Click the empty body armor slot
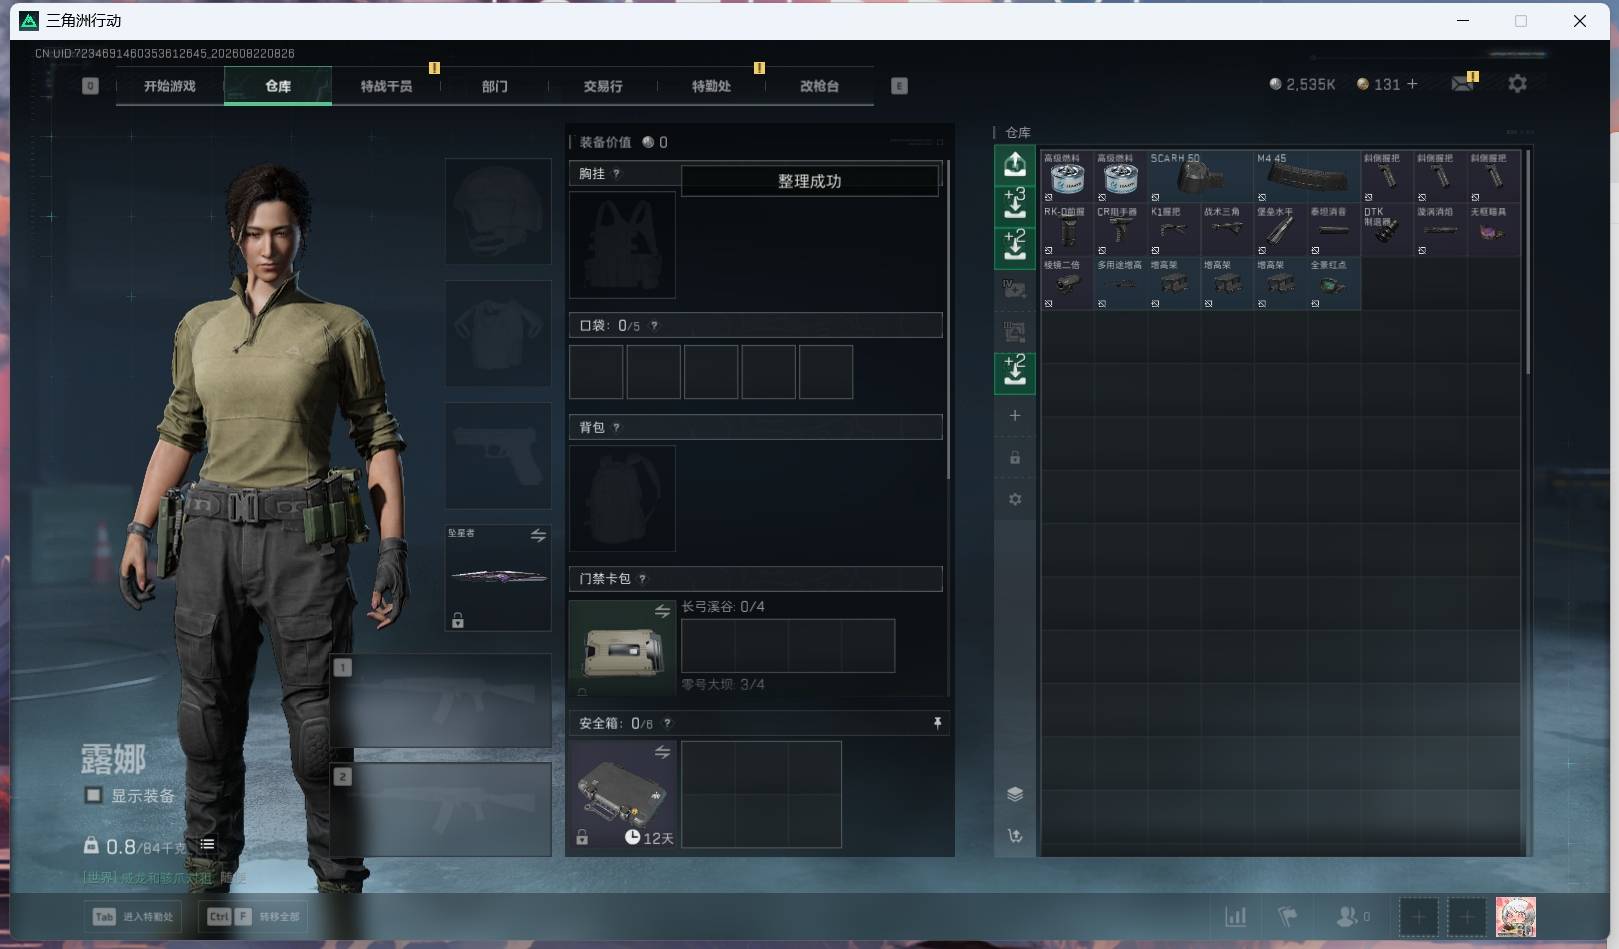 pyautogui.click(x=498, y=333)
